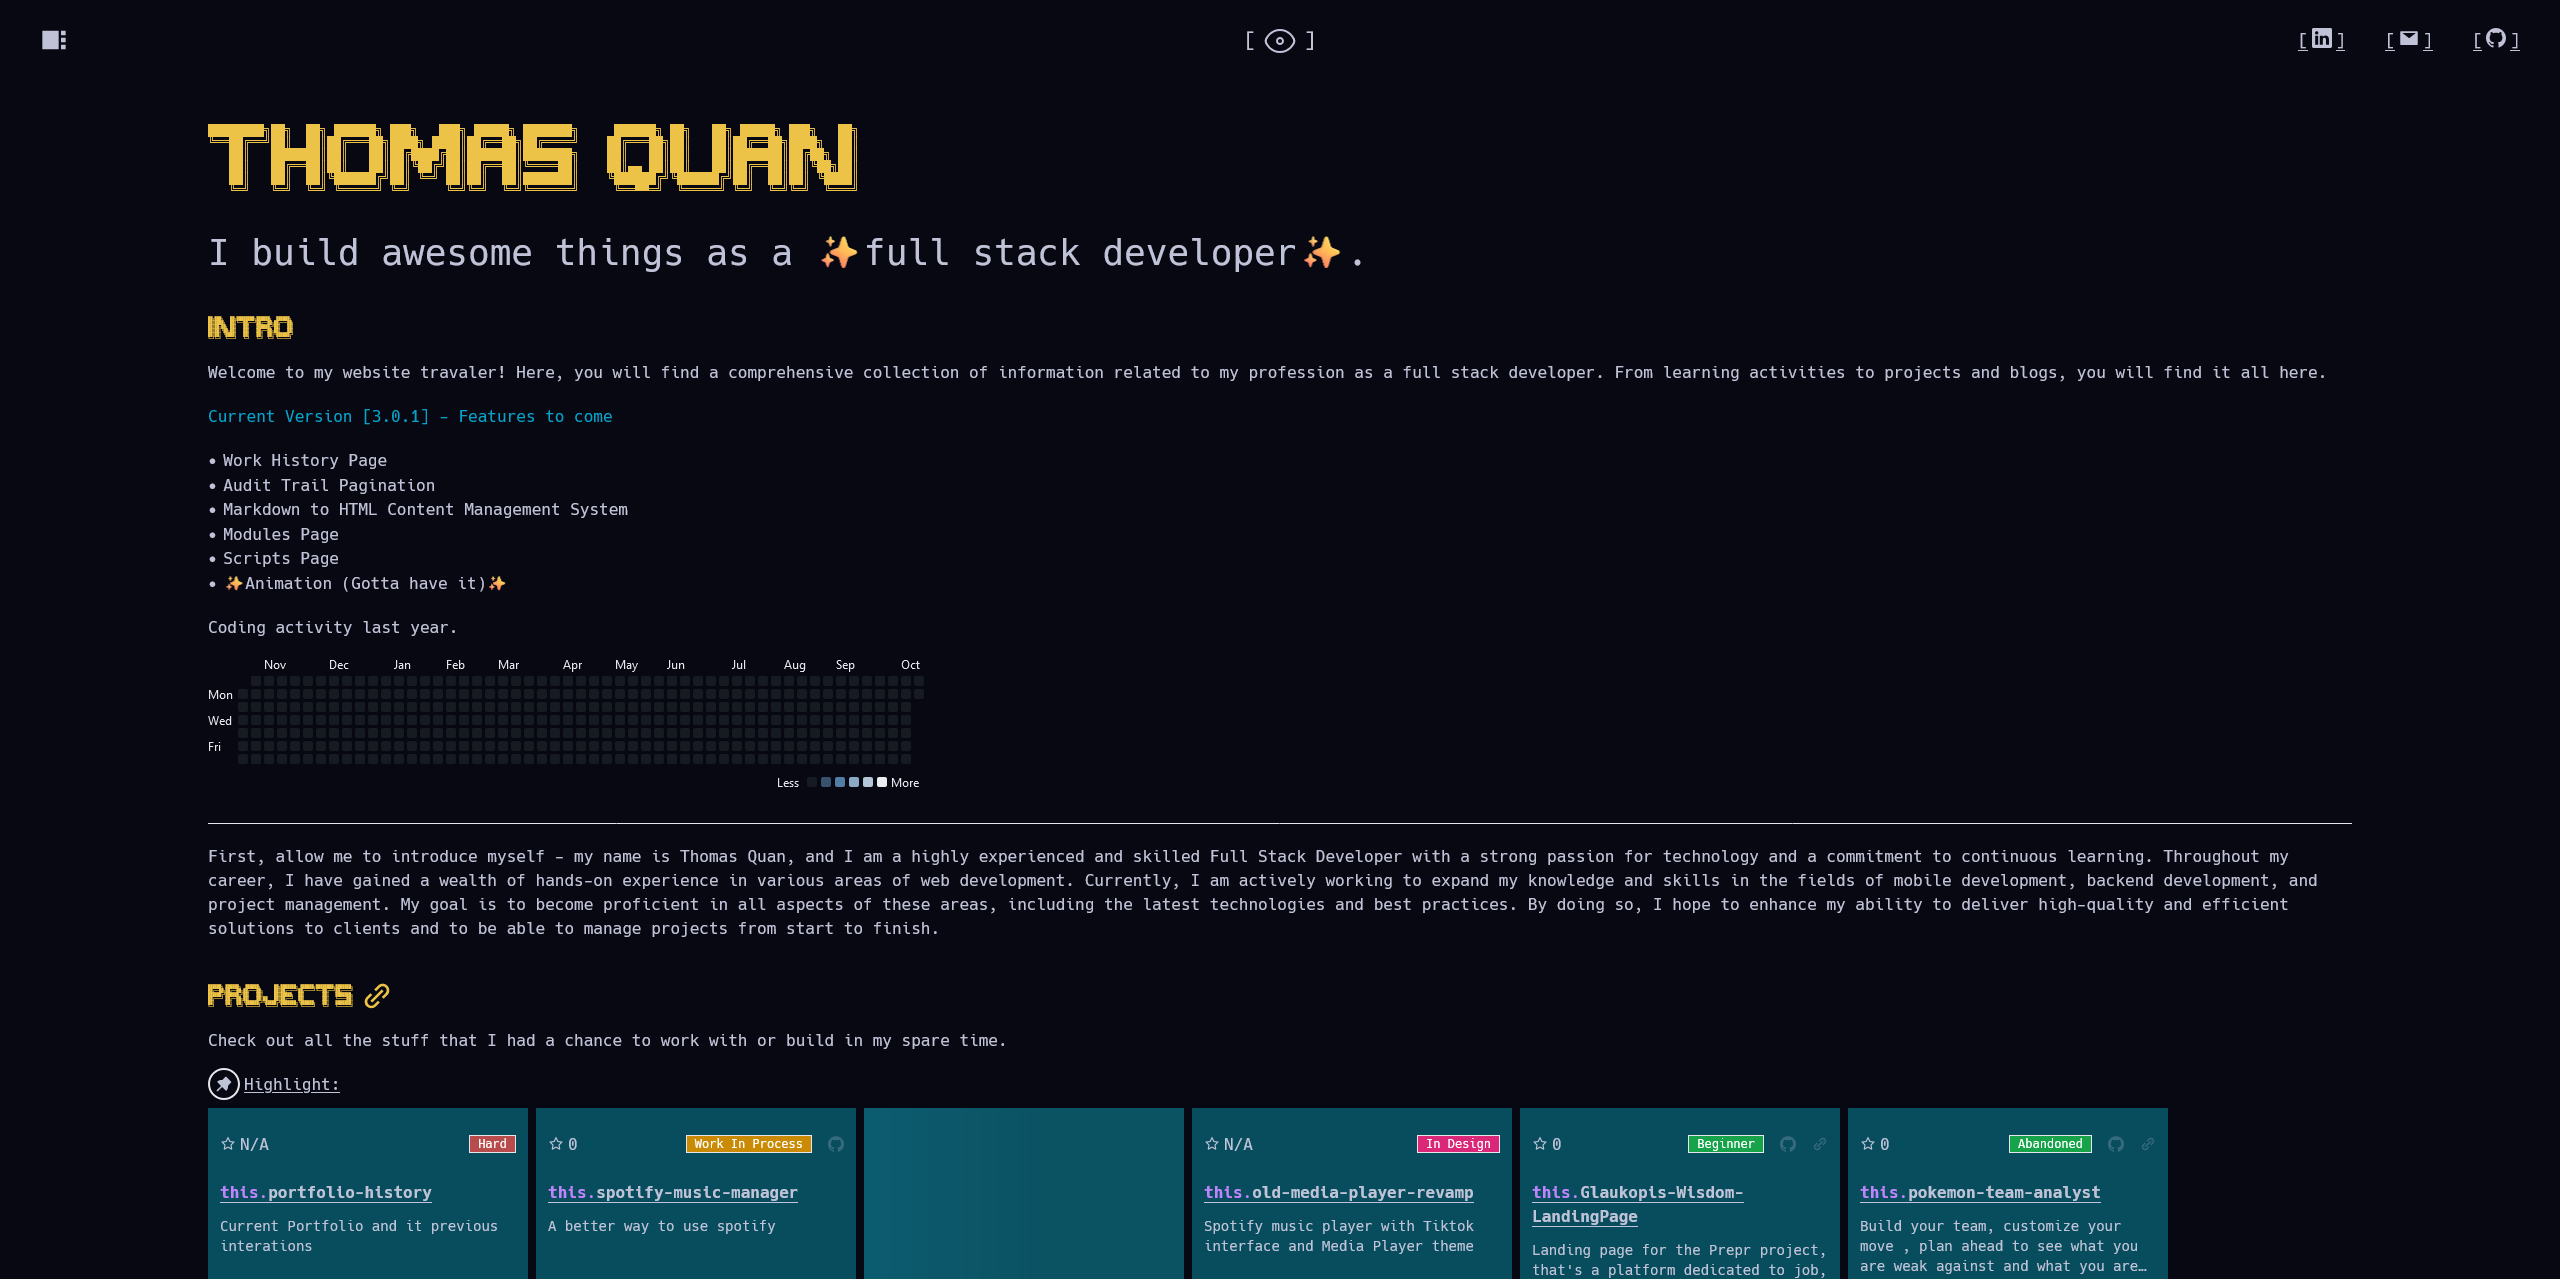
Task: Click the star icon on pokemon-team-analyst card
Action: 1868,1144
